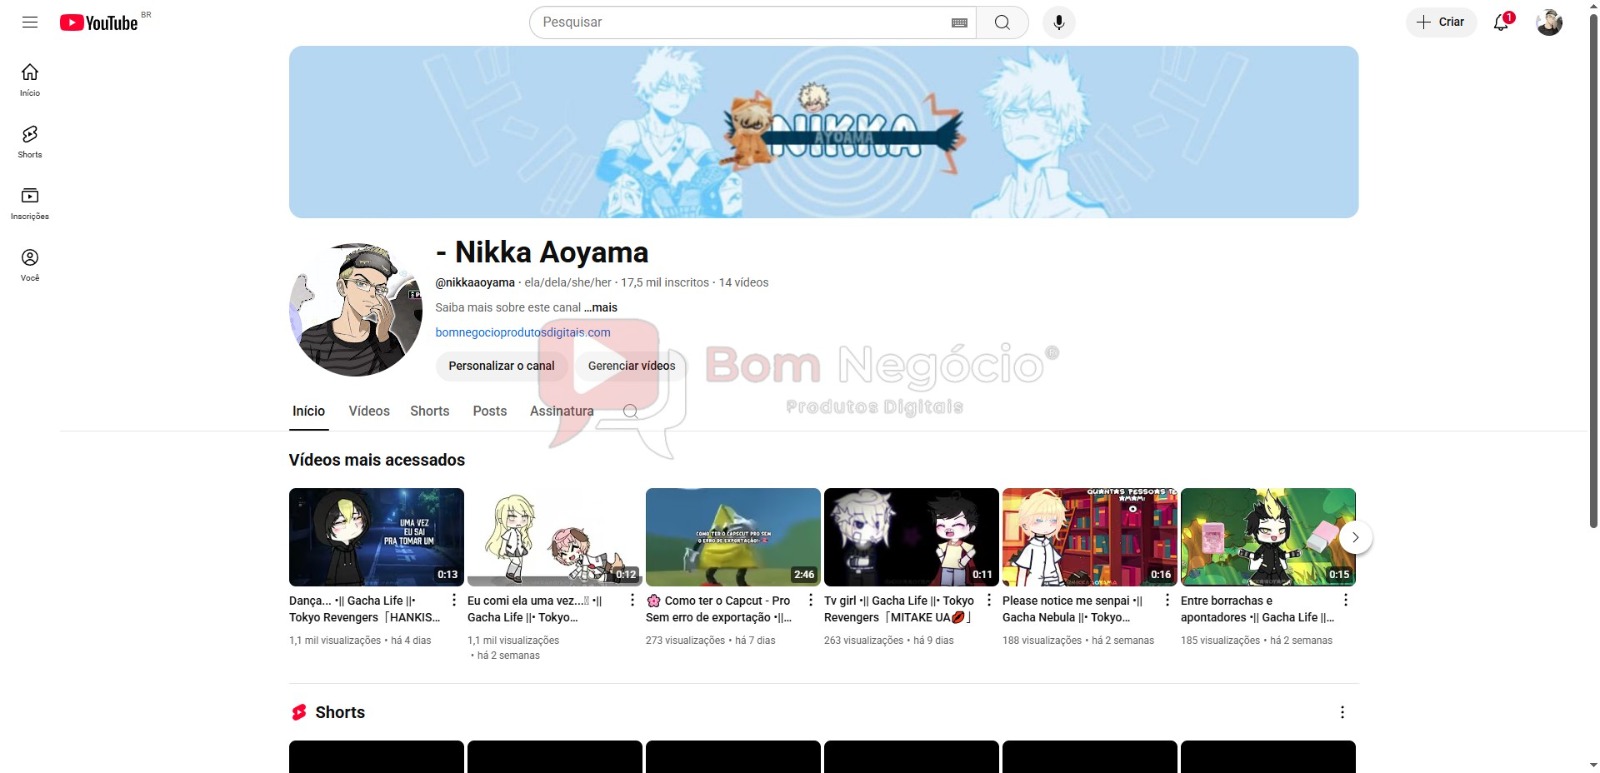Click the magnifier search button
1600x773 pixels.
coord(1002,22)
